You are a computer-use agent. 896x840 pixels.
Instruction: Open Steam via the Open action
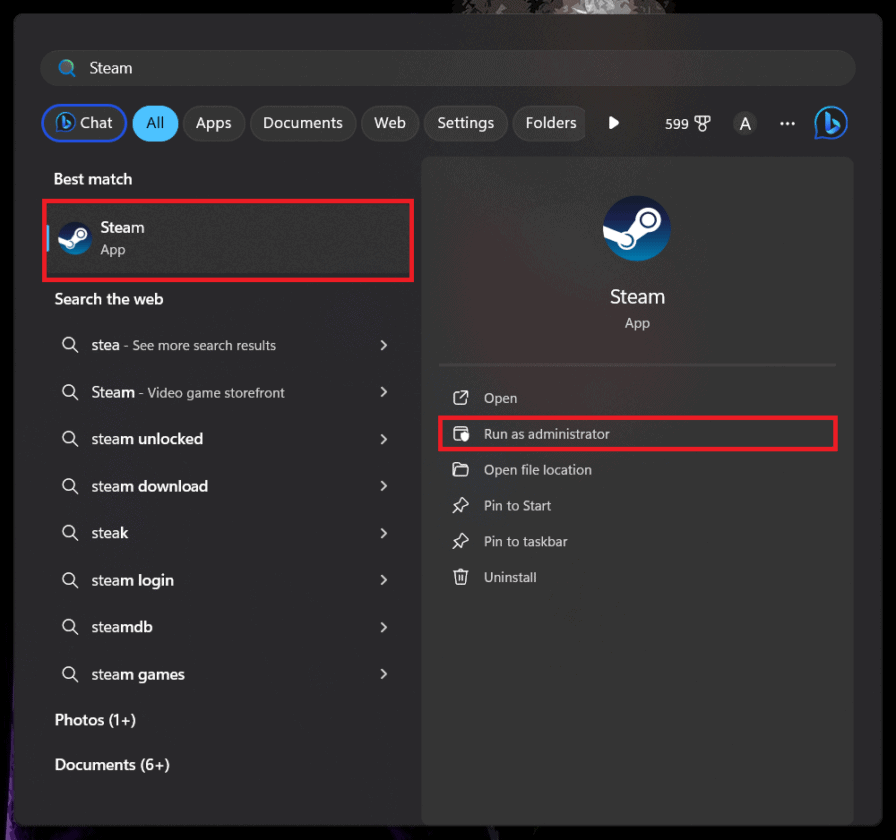pos(500,398)
